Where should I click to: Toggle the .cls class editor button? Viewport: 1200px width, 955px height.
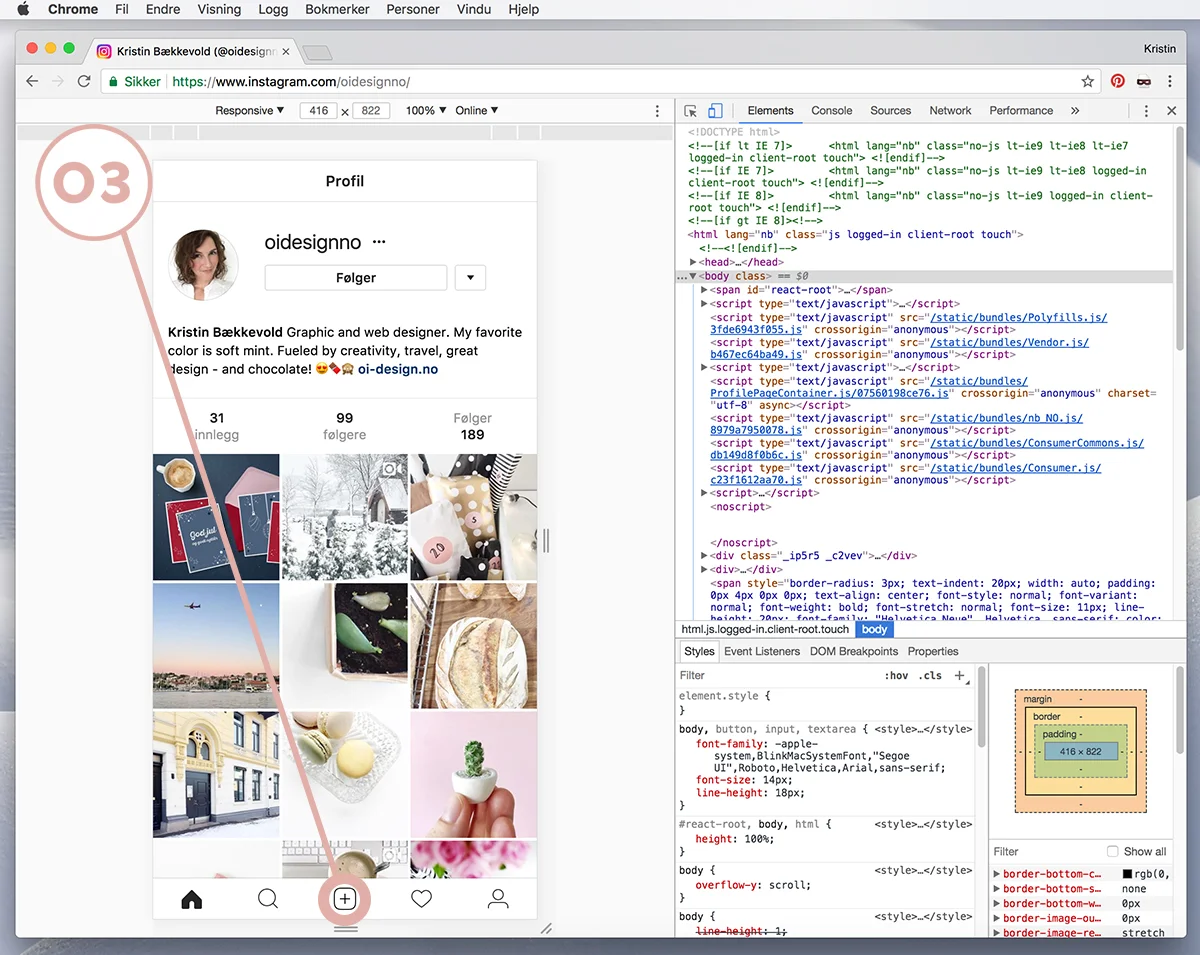931,675
